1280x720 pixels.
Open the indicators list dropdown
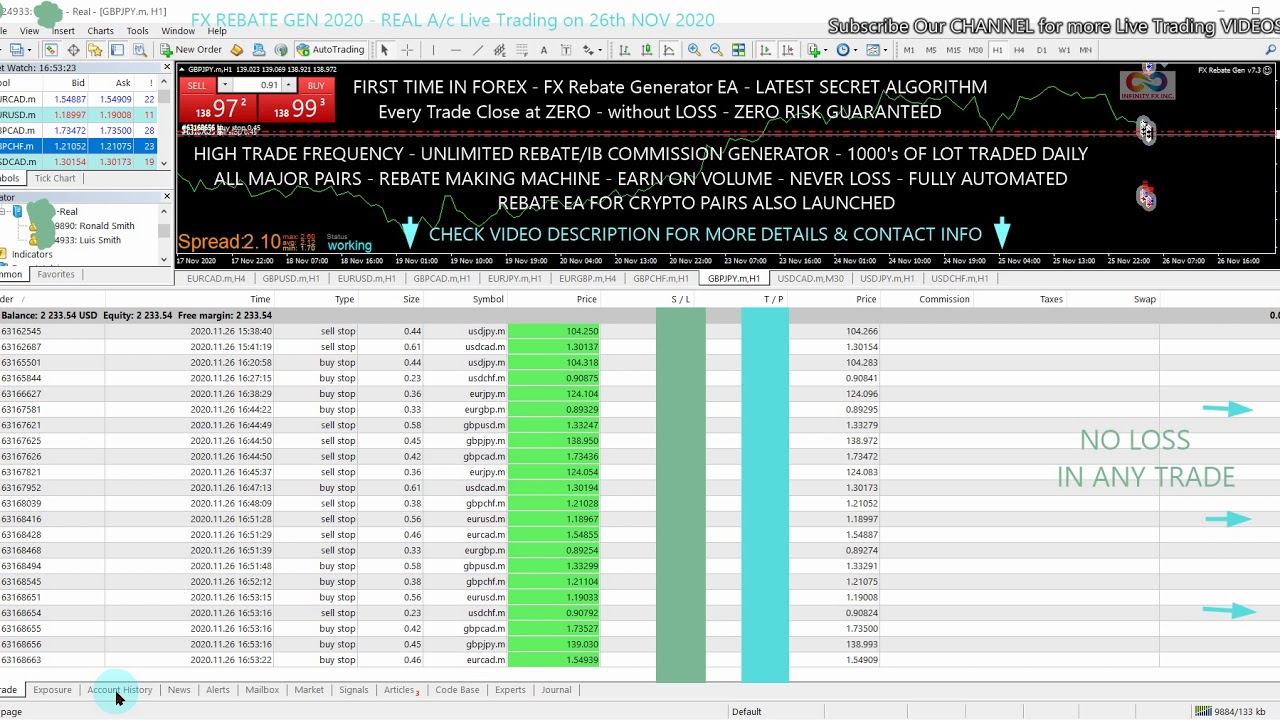click(x=826, y=50)
